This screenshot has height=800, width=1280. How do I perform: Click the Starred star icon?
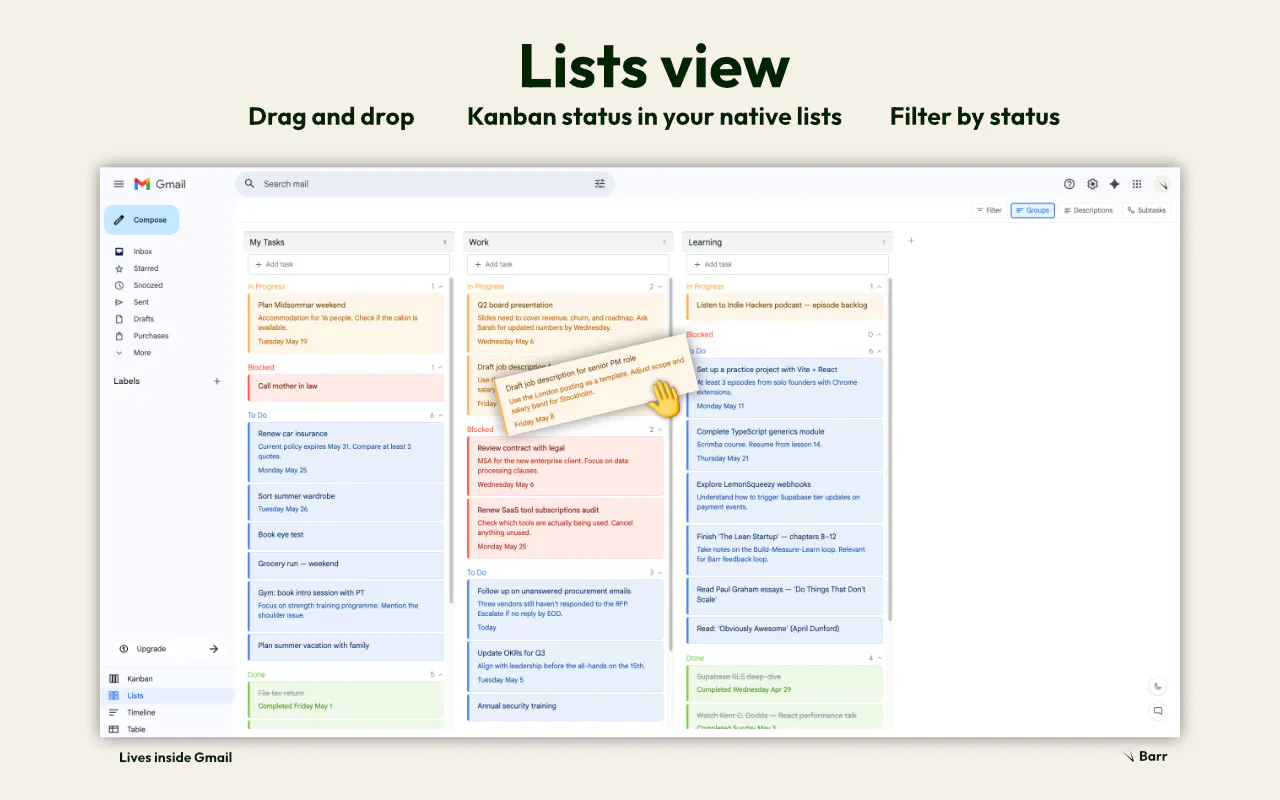pyautogui.click(x=119, y=269)
